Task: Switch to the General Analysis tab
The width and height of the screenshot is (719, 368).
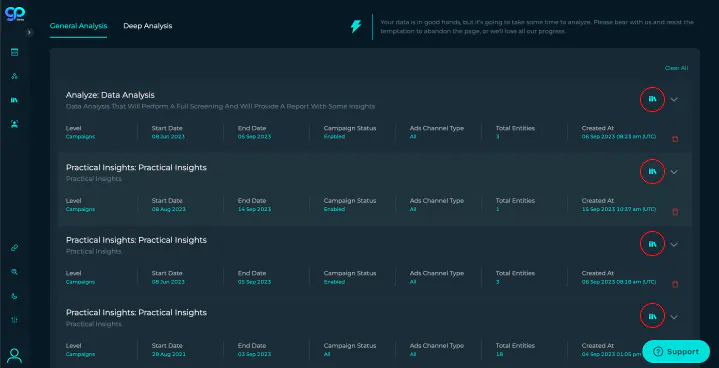Action: coord(78,26)
